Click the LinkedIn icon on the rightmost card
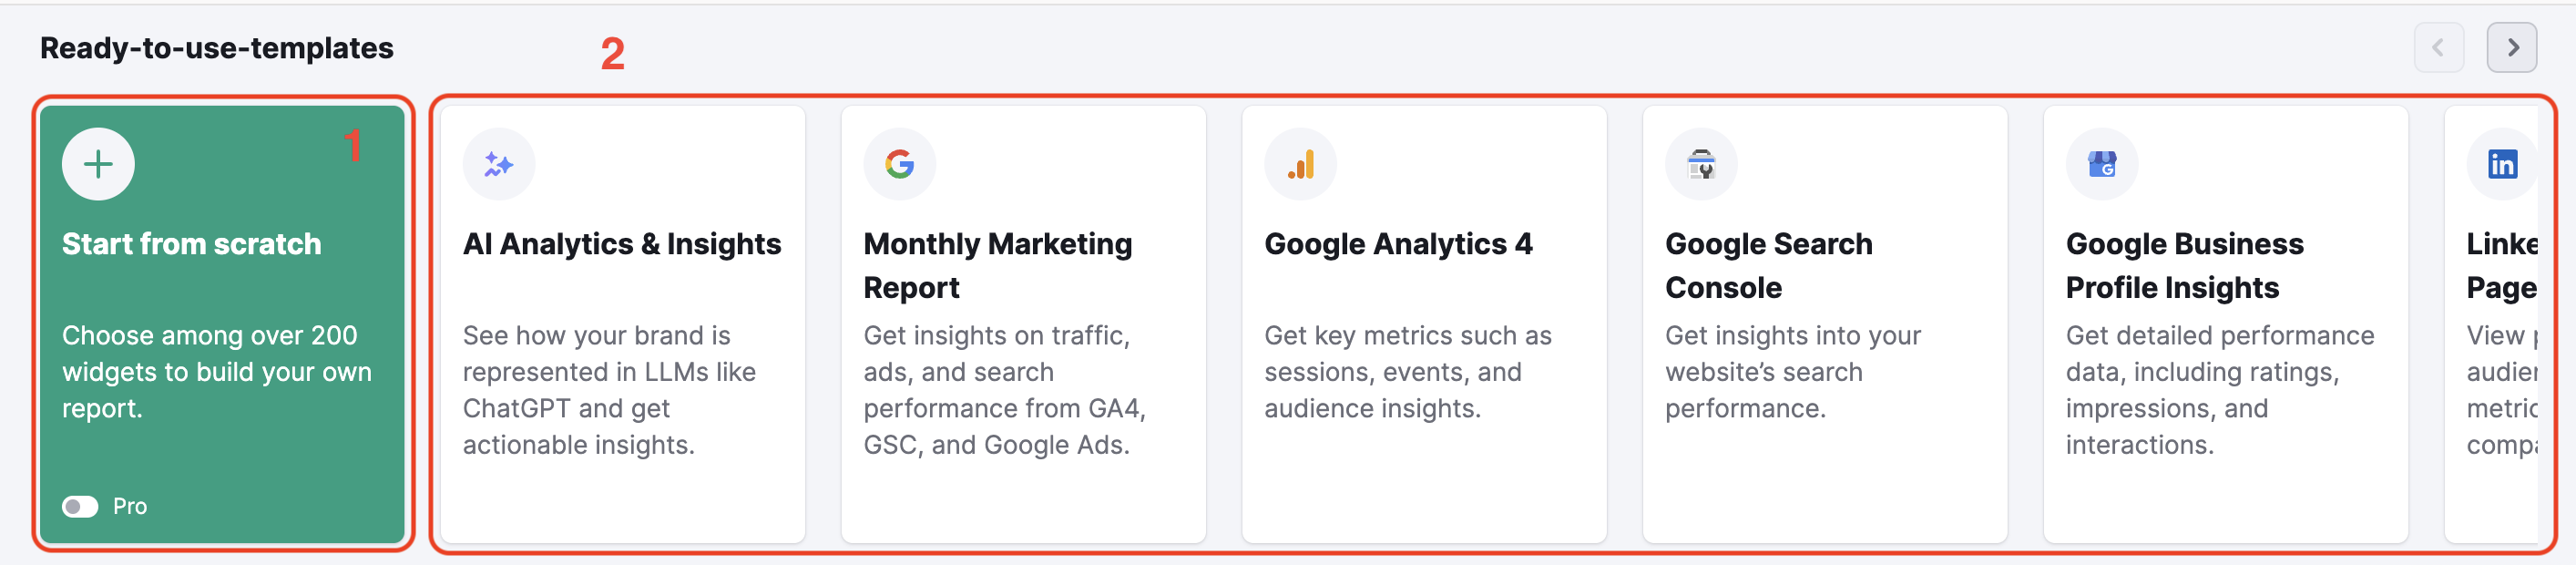This screenshot has height=565, width=2576. pyautogui.click(x=2503, y=163)
